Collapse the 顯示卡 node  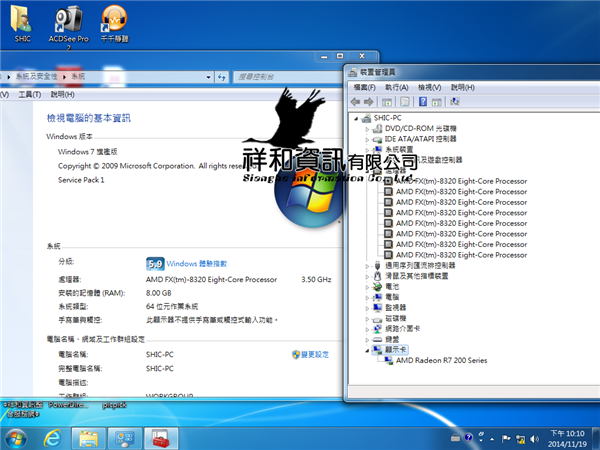point(367,350)
